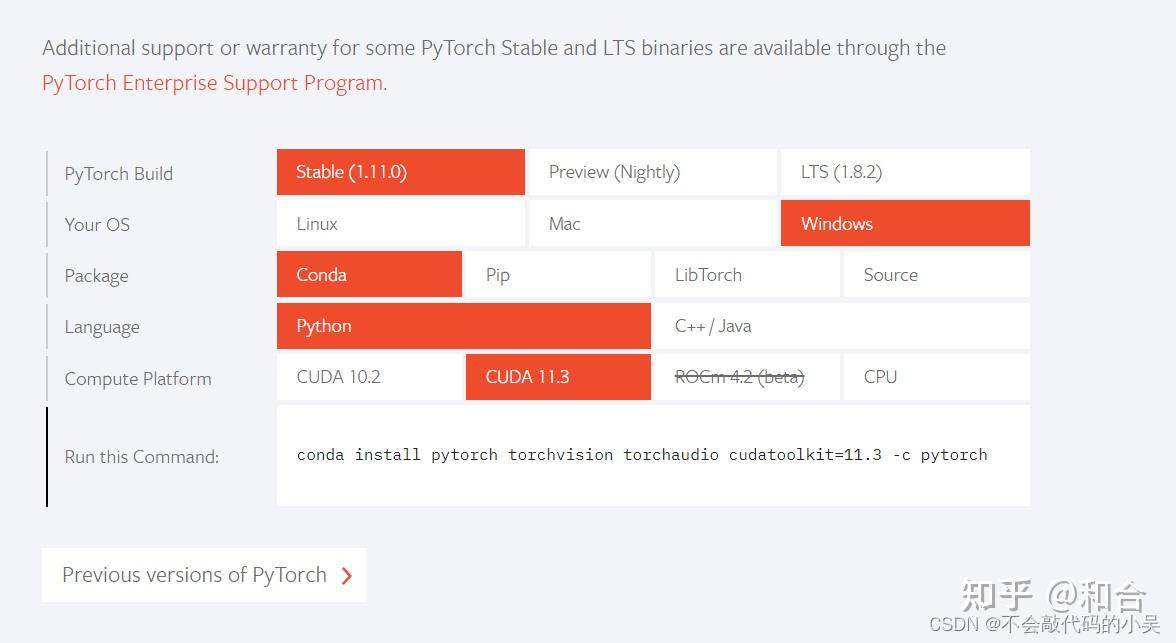The image size is (1176, 643).
Task: Select CUDA 10.2 compute platform
Action: (x=369, y=377)
